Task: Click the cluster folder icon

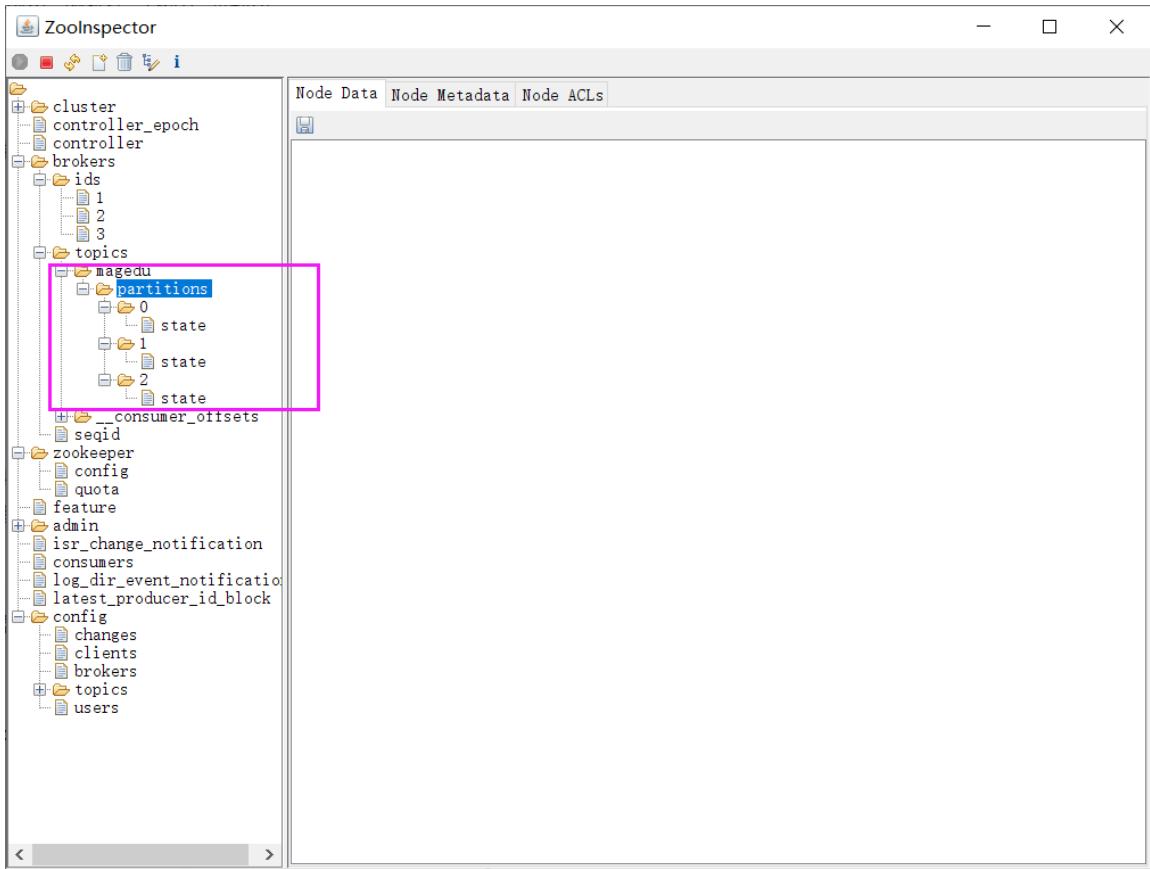Action: (40, 107)
